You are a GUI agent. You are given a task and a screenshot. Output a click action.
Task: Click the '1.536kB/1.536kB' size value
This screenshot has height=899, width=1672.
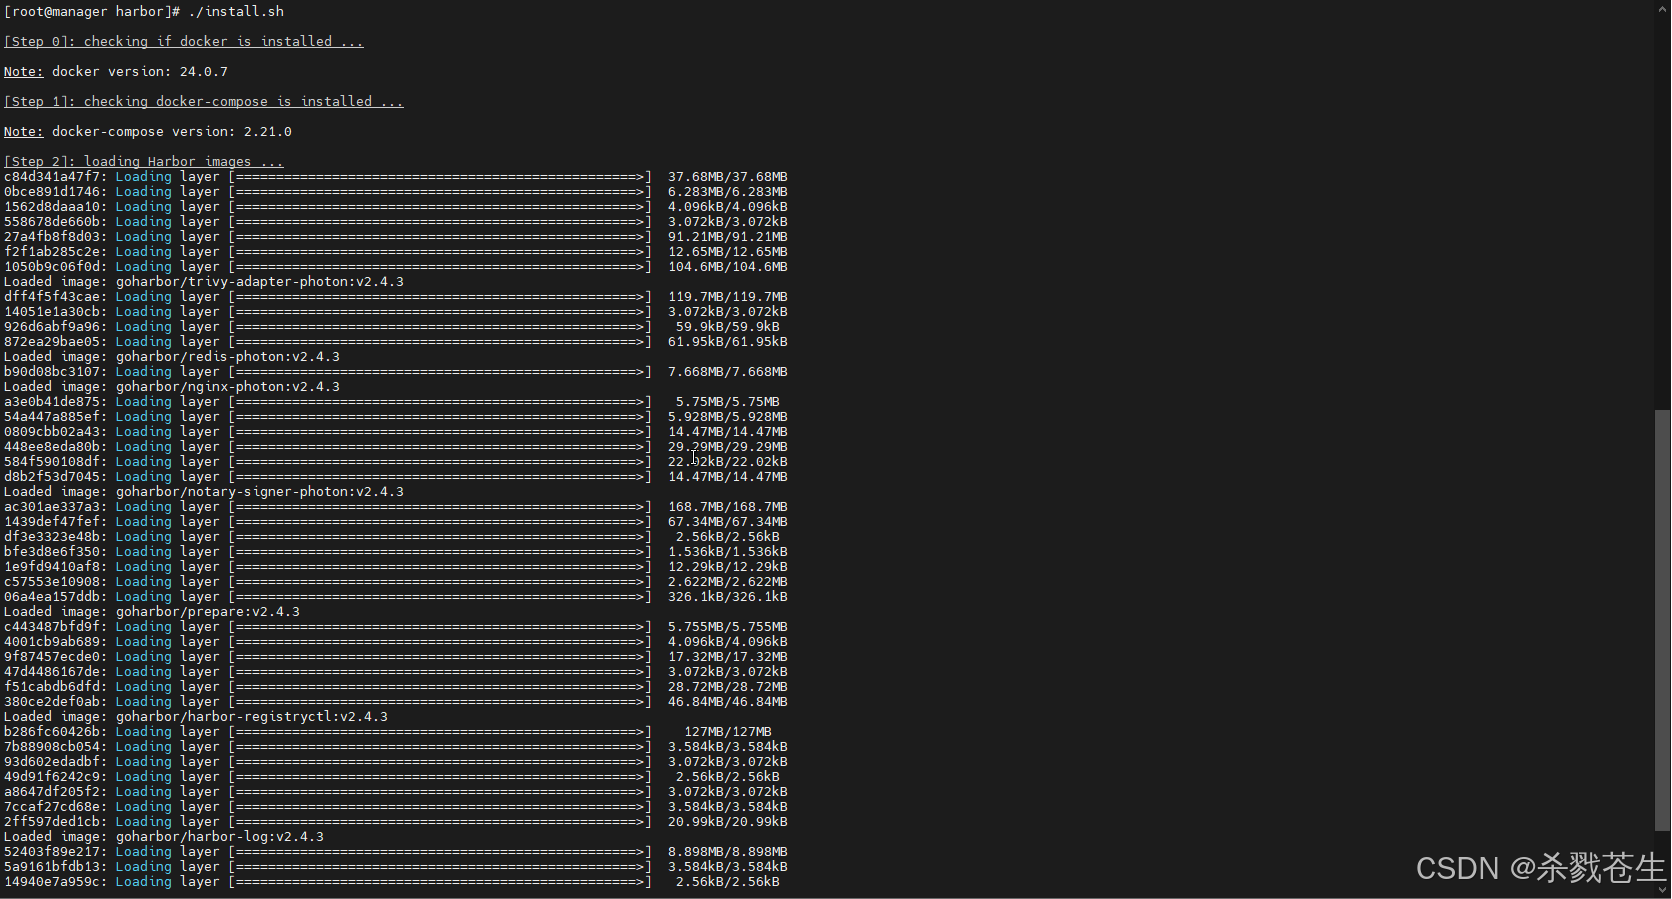pos(728,552)
